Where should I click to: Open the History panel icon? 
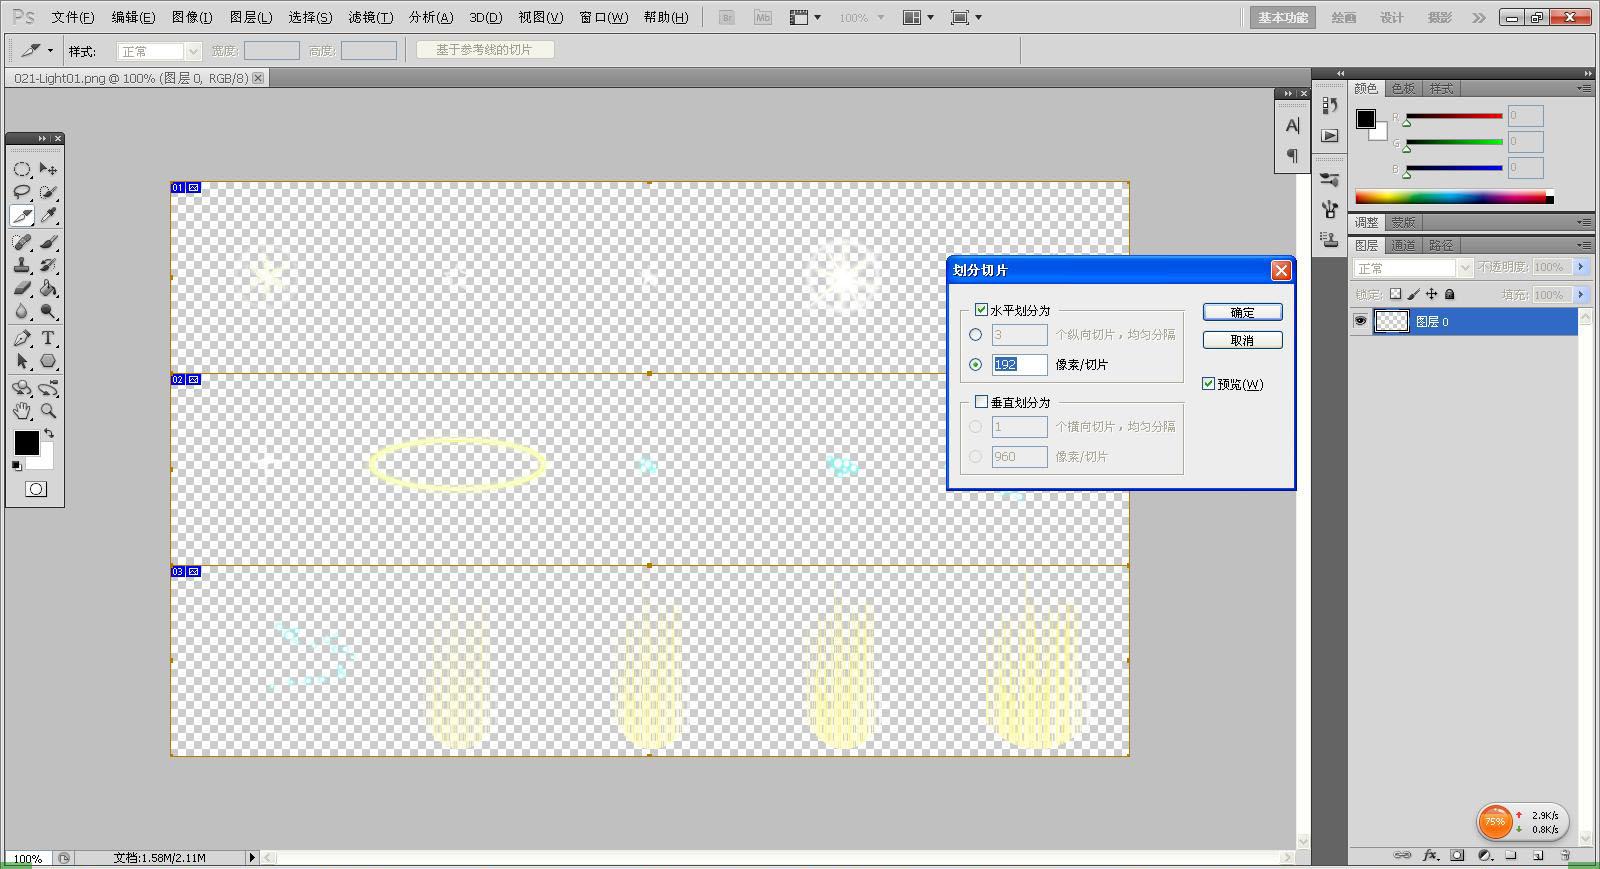pos(1329,105)
